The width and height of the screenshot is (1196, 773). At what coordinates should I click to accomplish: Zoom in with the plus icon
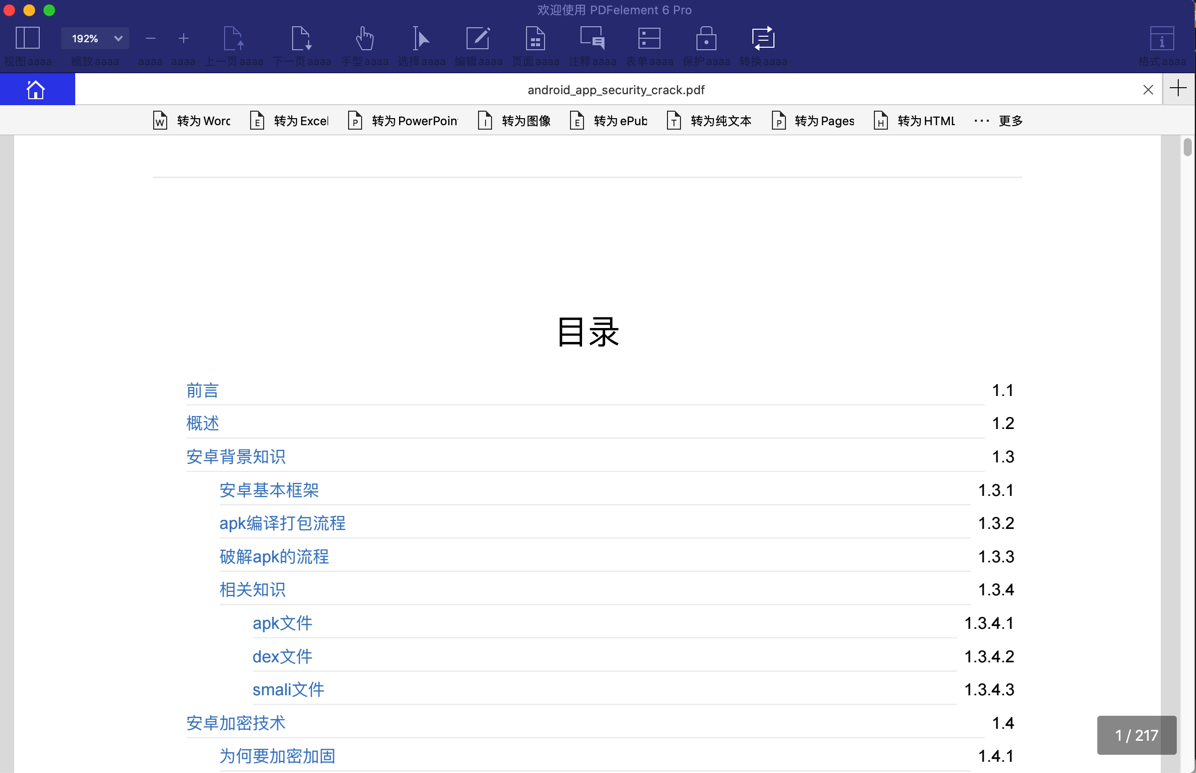[x=183, y=38]
